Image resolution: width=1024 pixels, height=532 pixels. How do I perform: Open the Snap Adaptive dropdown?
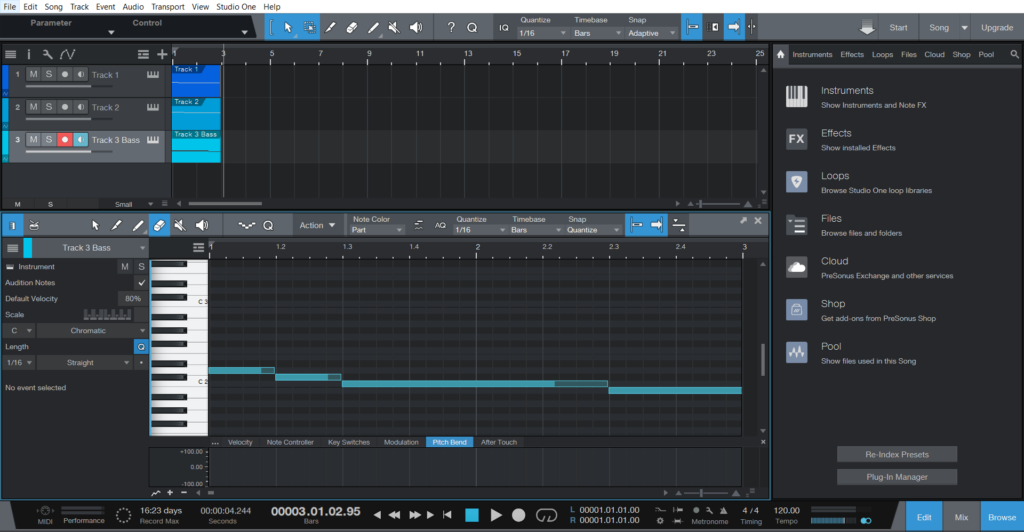651,33
